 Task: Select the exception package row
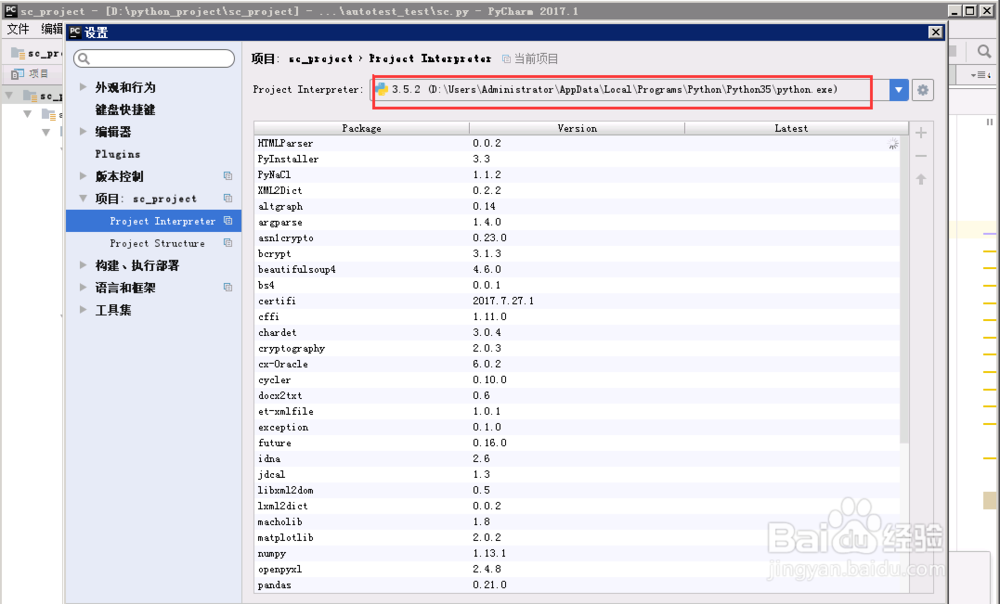[577, 427]
